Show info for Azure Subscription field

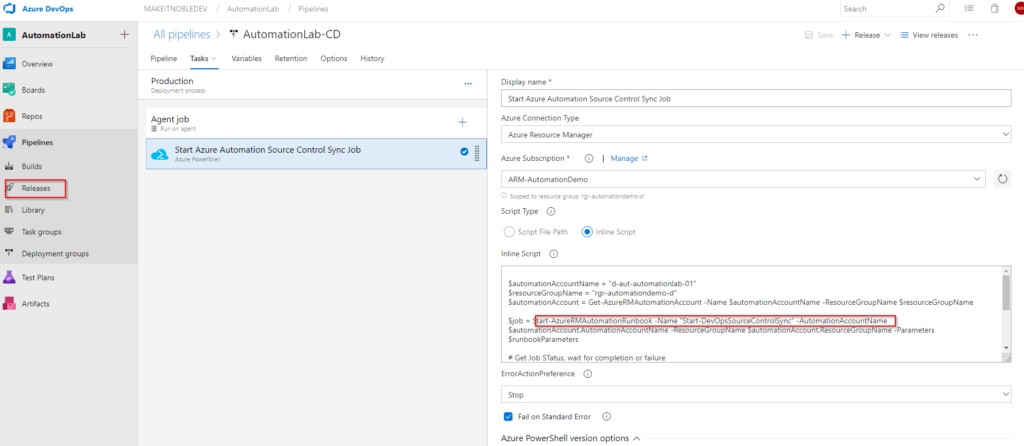588,158
